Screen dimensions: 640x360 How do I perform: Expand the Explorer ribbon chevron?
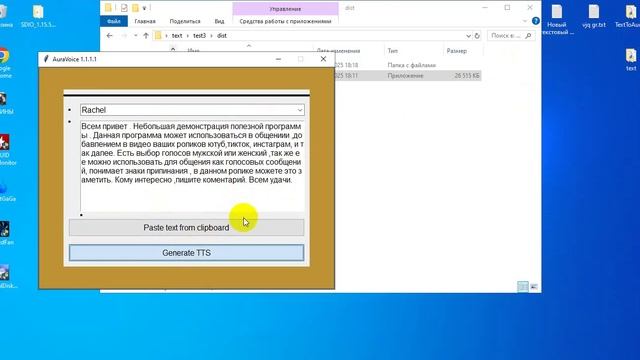click(525, 21)
